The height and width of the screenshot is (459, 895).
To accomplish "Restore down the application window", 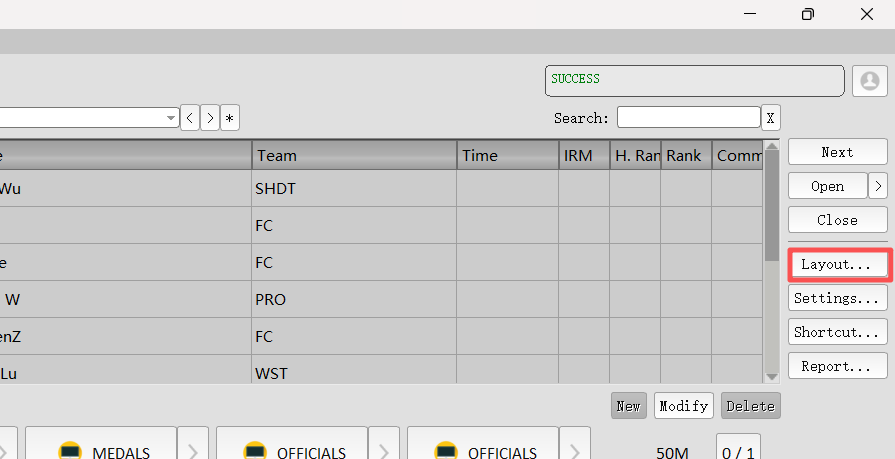I will [807, 14].
